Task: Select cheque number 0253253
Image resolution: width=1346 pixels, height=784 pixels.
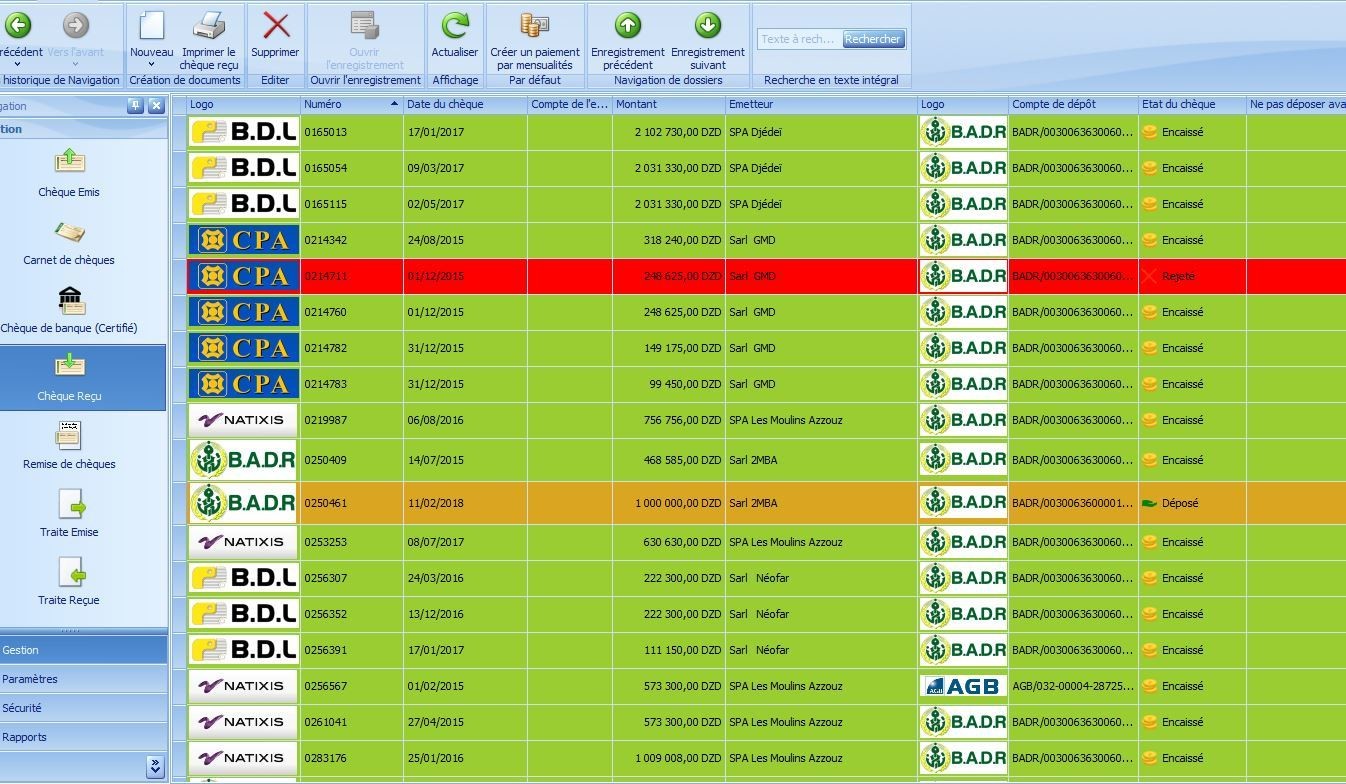Action: [x=326, y=542]
